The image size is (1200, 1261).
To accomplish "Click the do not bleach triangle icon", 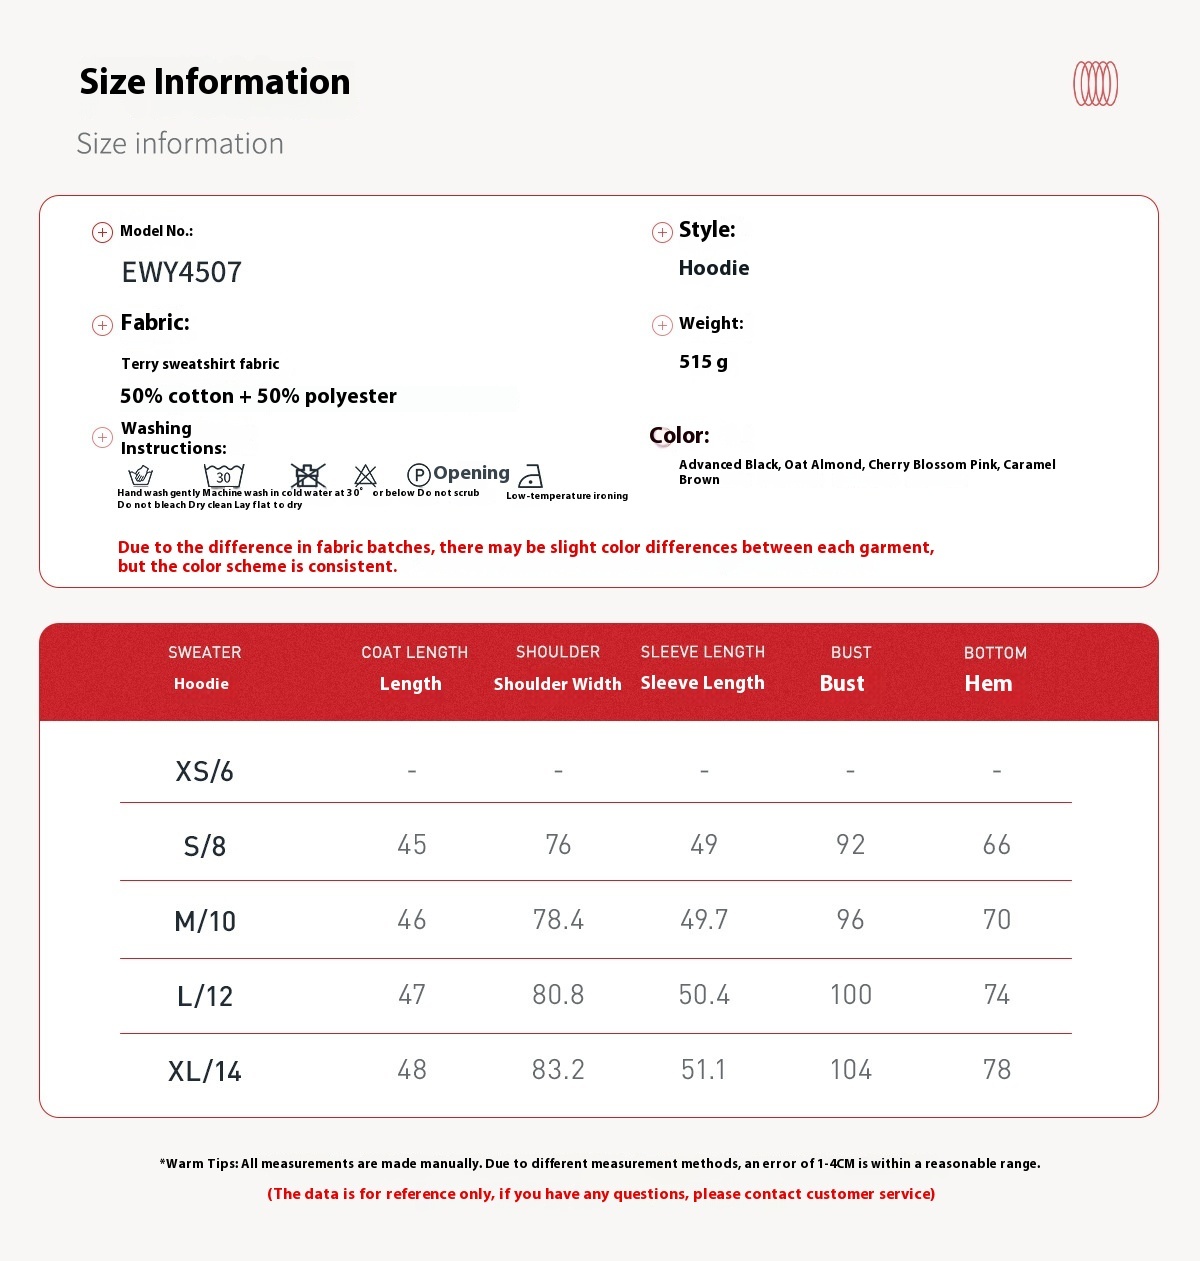I will tap(365, 475).
